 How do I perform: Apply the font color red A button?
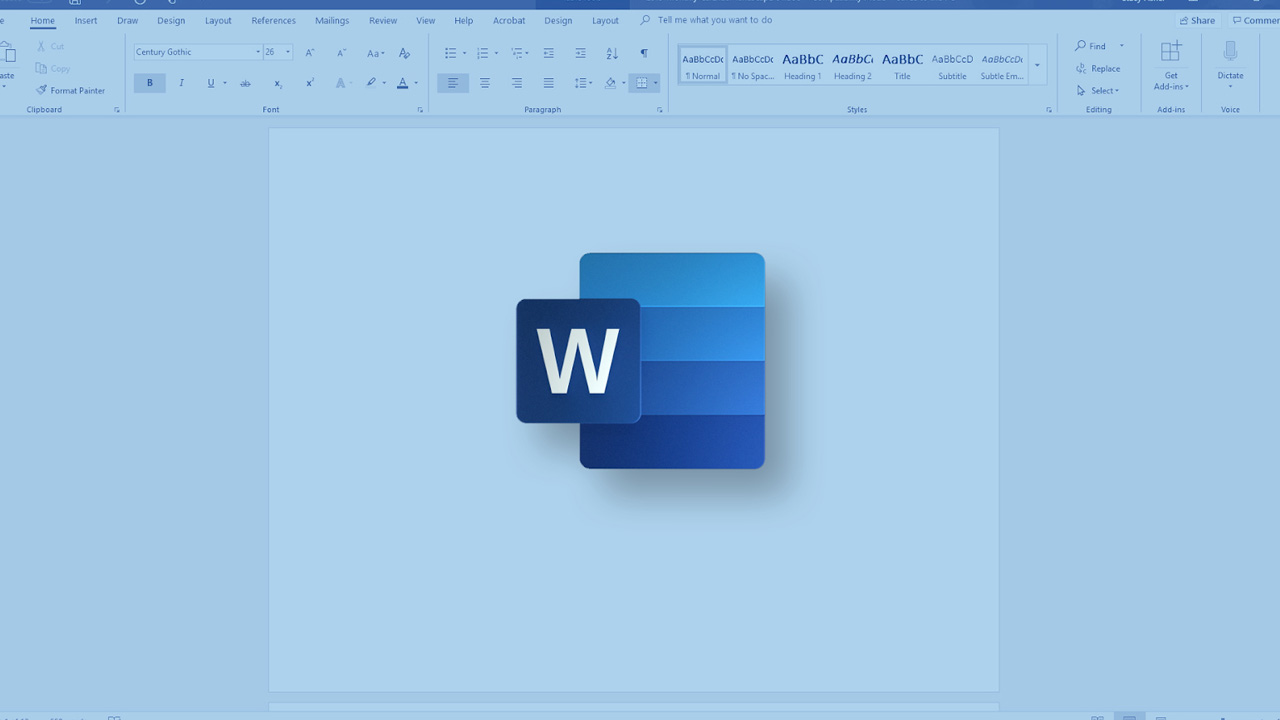[403, 83]
